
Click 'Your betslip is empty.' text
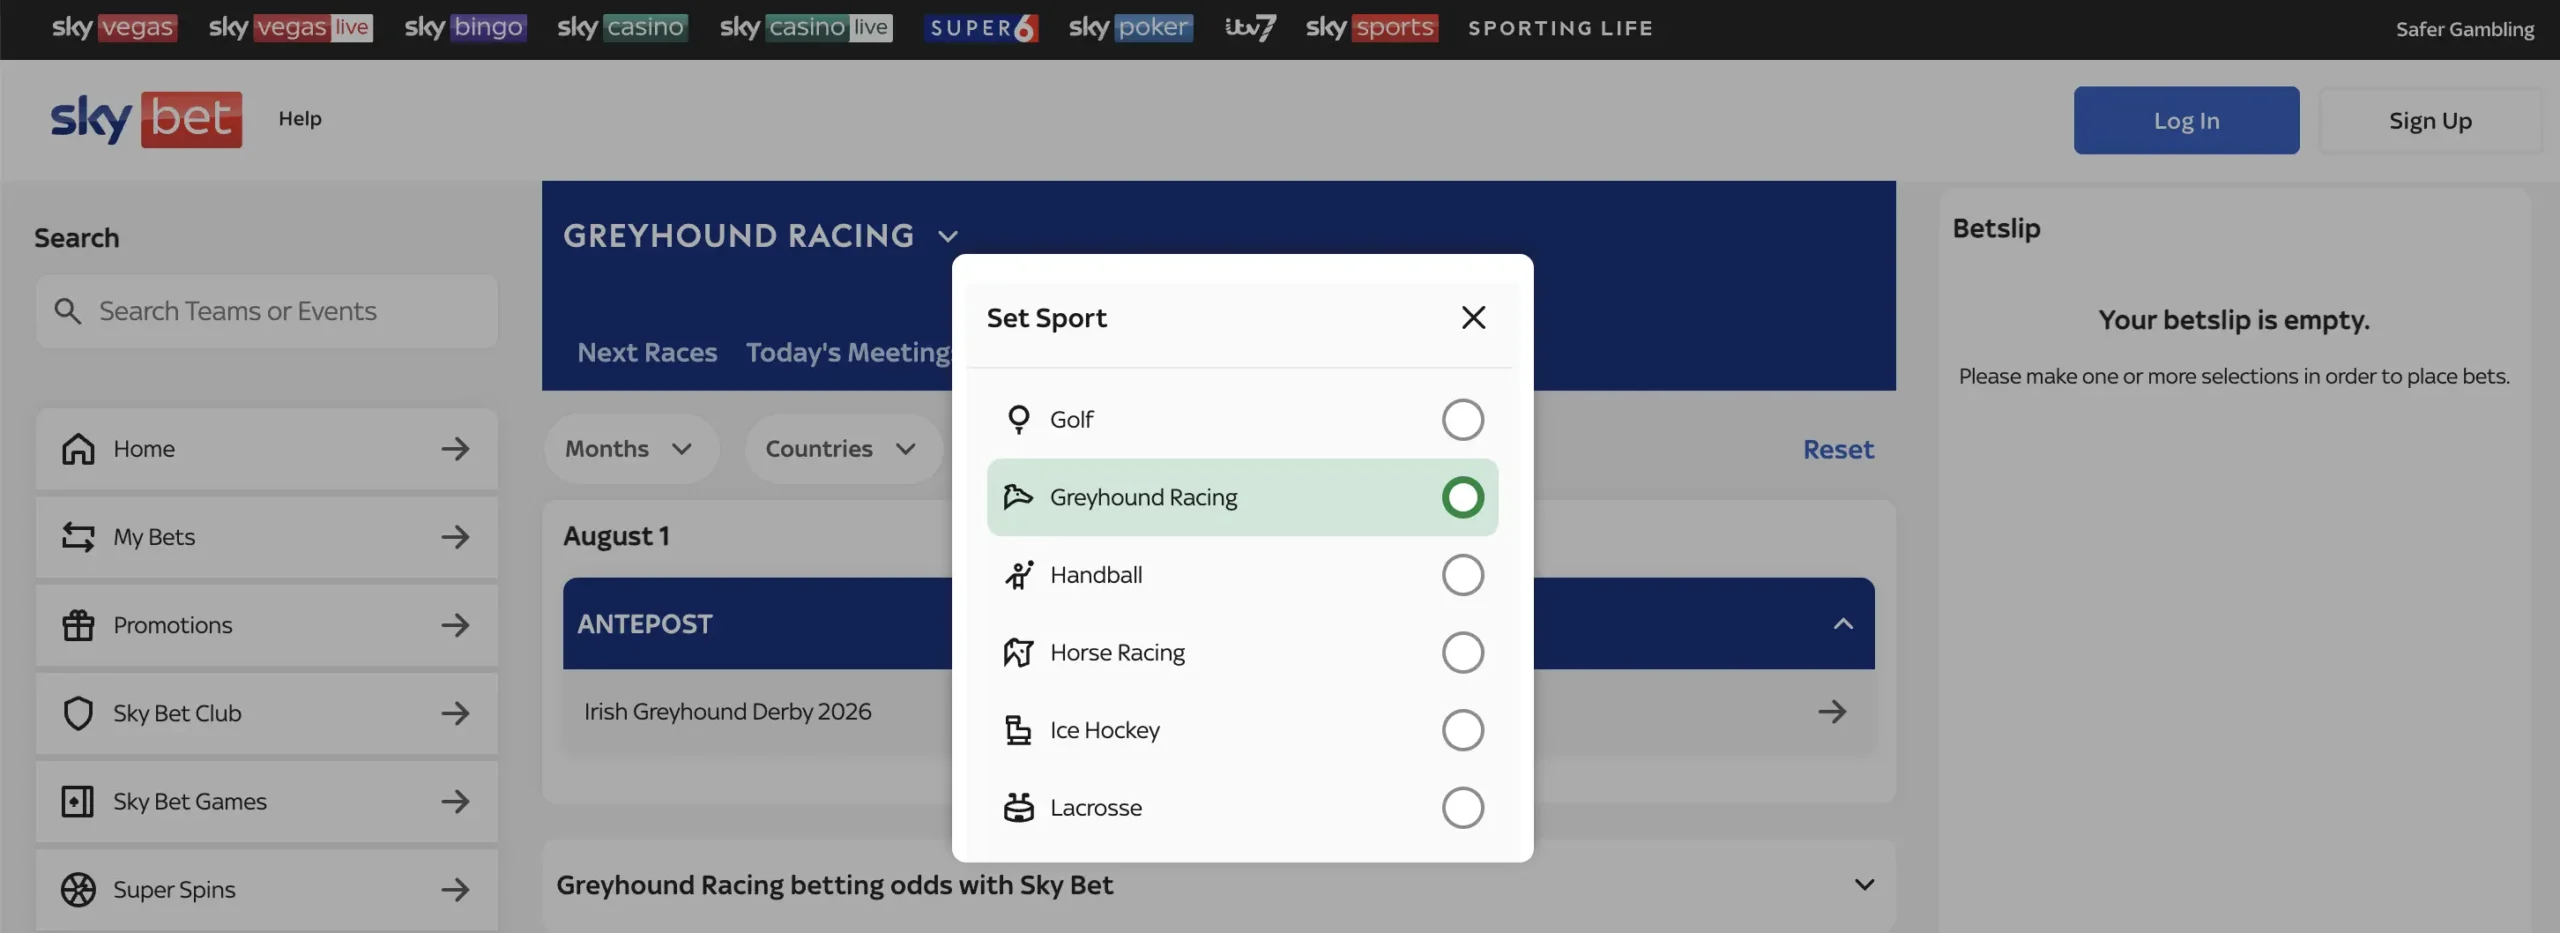click(x=2234, y=320)
